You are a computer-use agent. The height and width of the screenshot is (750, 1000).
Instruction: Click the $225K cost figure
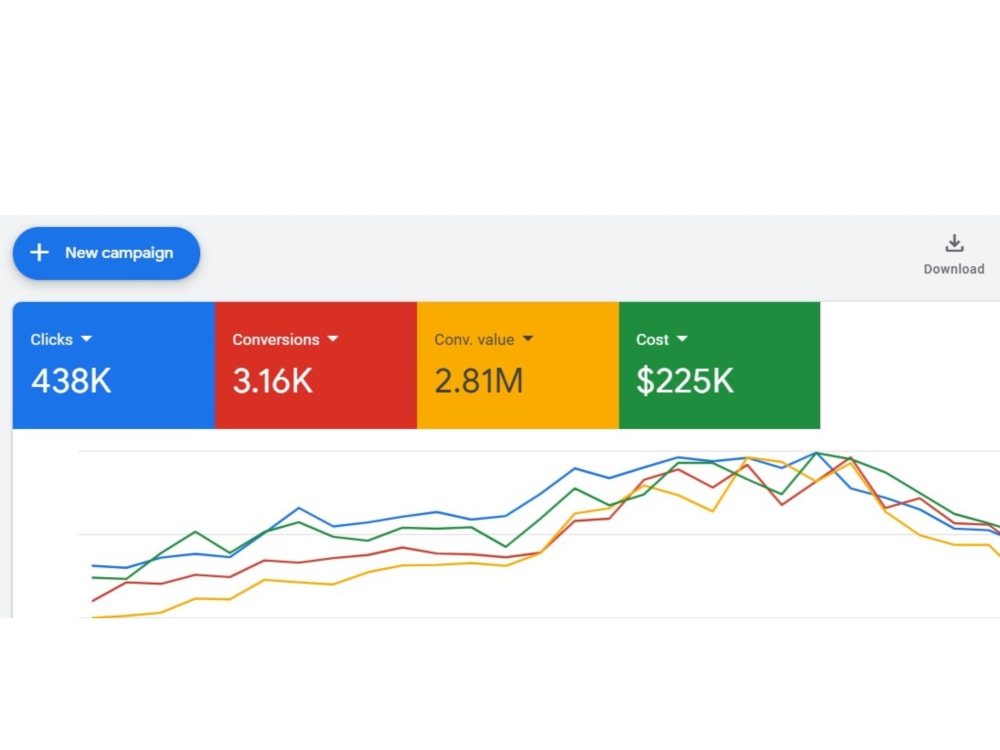click(x=685, y=381)
